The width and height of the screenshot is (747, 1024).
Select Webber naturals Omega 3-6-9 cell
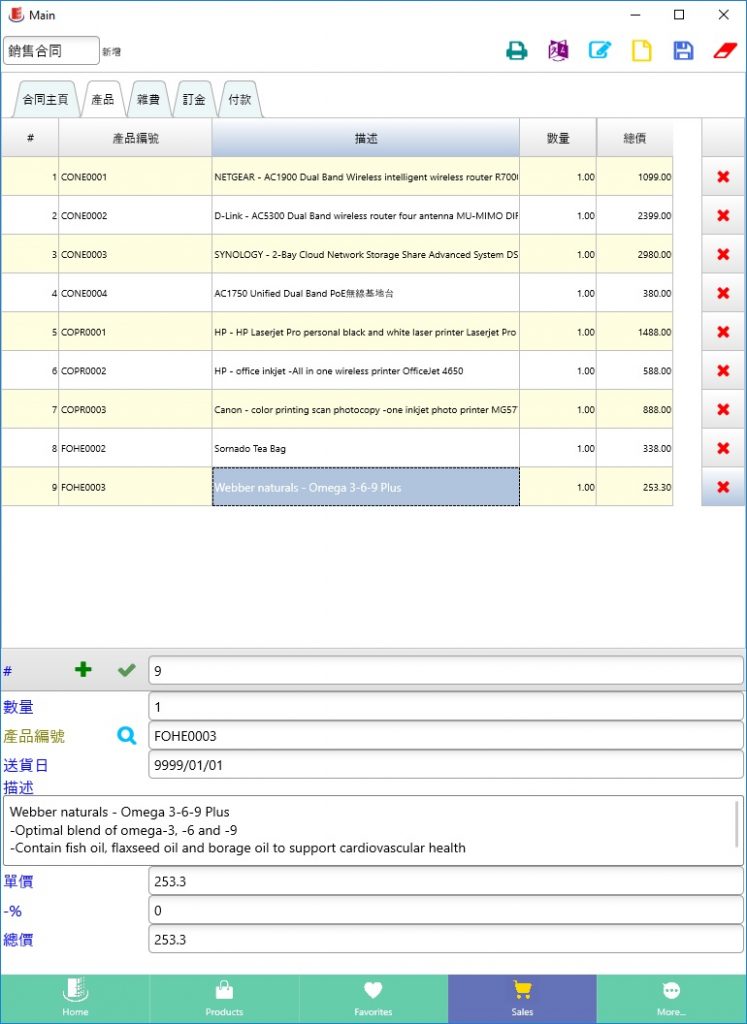[x=366, y=487]
